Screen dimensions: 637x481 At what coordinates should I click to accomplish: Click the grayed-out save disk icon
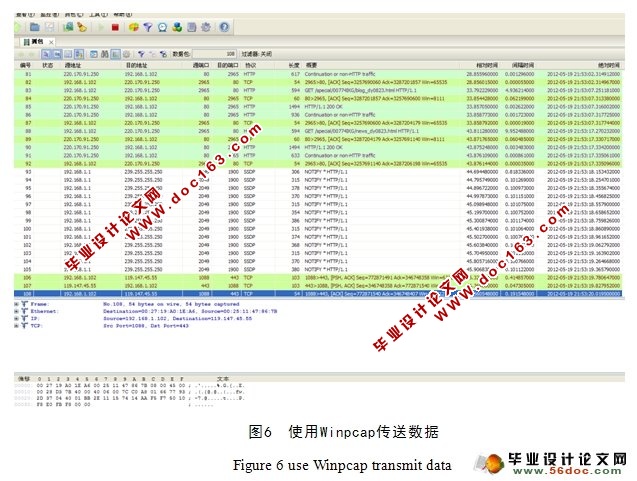click(x=50, y=27)
